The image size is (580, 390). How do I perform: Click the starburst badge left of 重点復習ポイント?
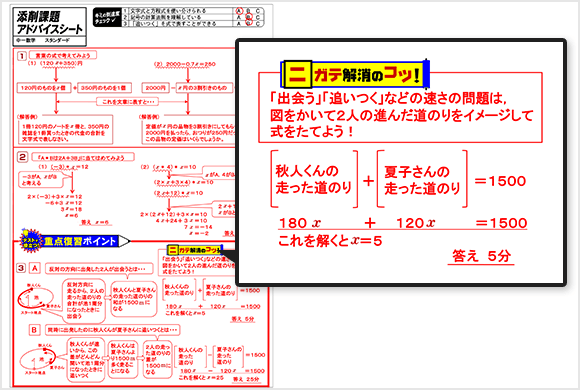pos(31,241)
